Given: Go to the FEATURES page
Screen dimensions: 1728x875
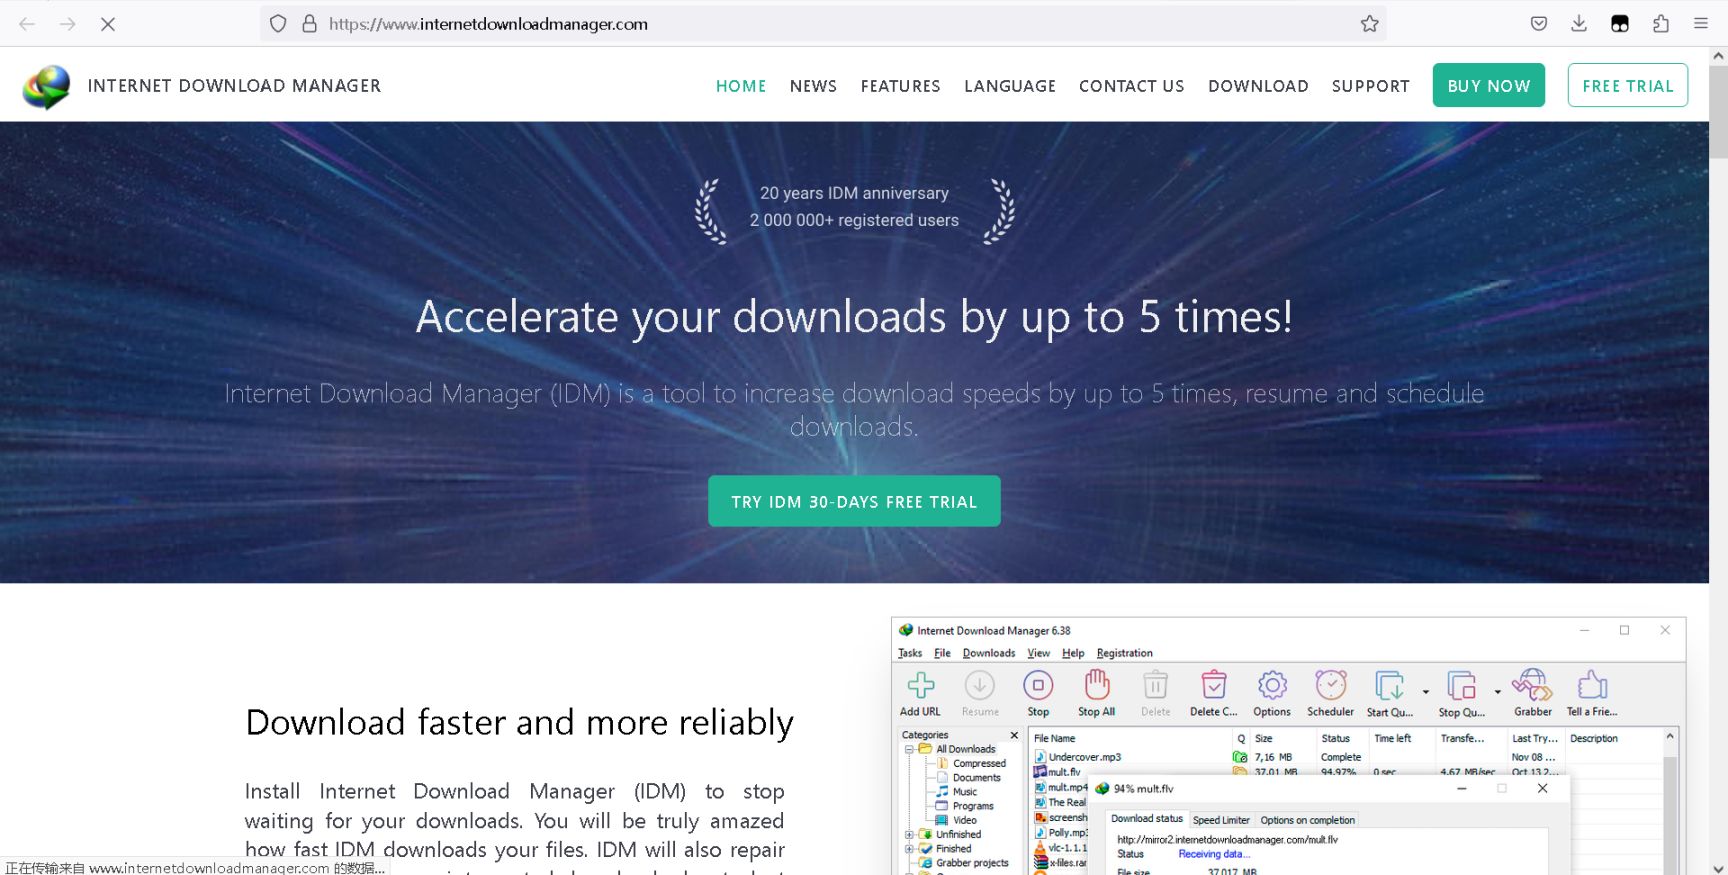Looking at the screenshot, I should click(901, 86).
